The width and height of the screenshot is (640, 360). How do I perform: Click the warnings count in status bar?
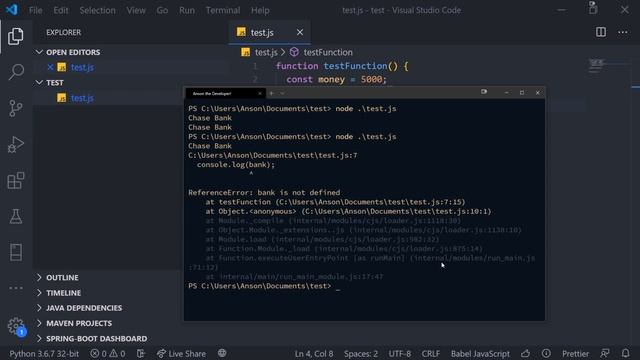118,353
